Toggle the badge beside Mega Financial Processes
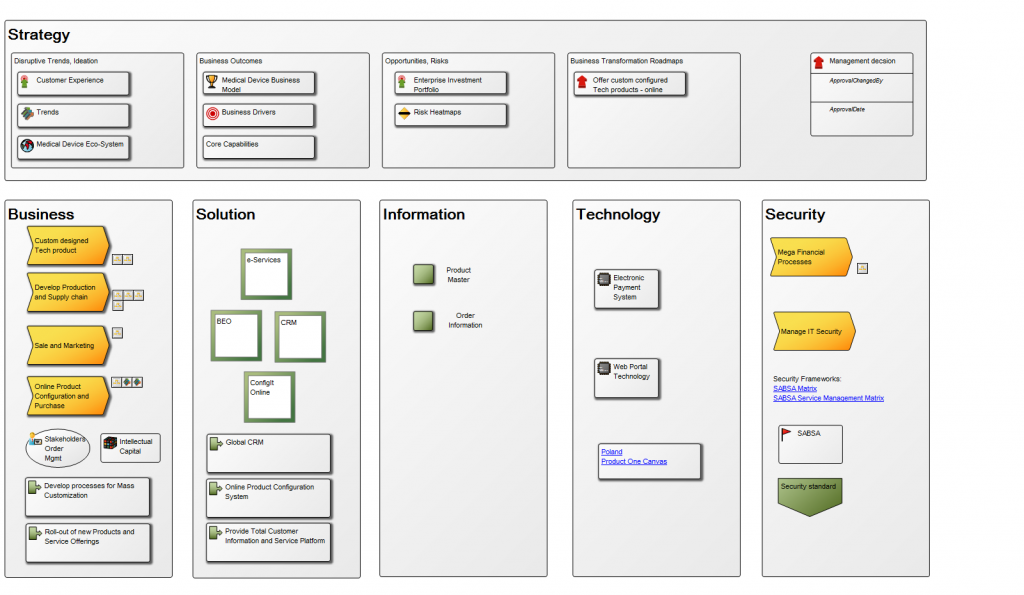Screen dimensions: 1024x595 click(x=862, y=268)
